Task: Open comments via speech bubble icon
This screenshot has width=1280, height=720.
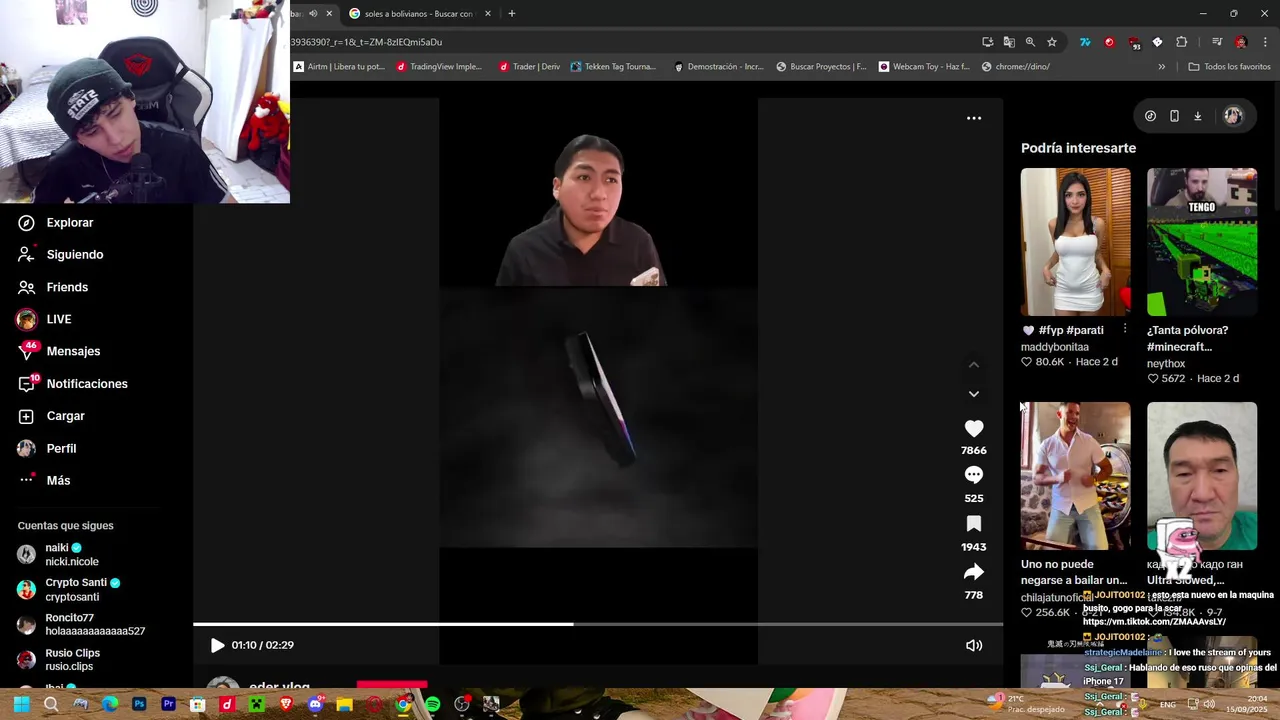Action: [974, 475]
